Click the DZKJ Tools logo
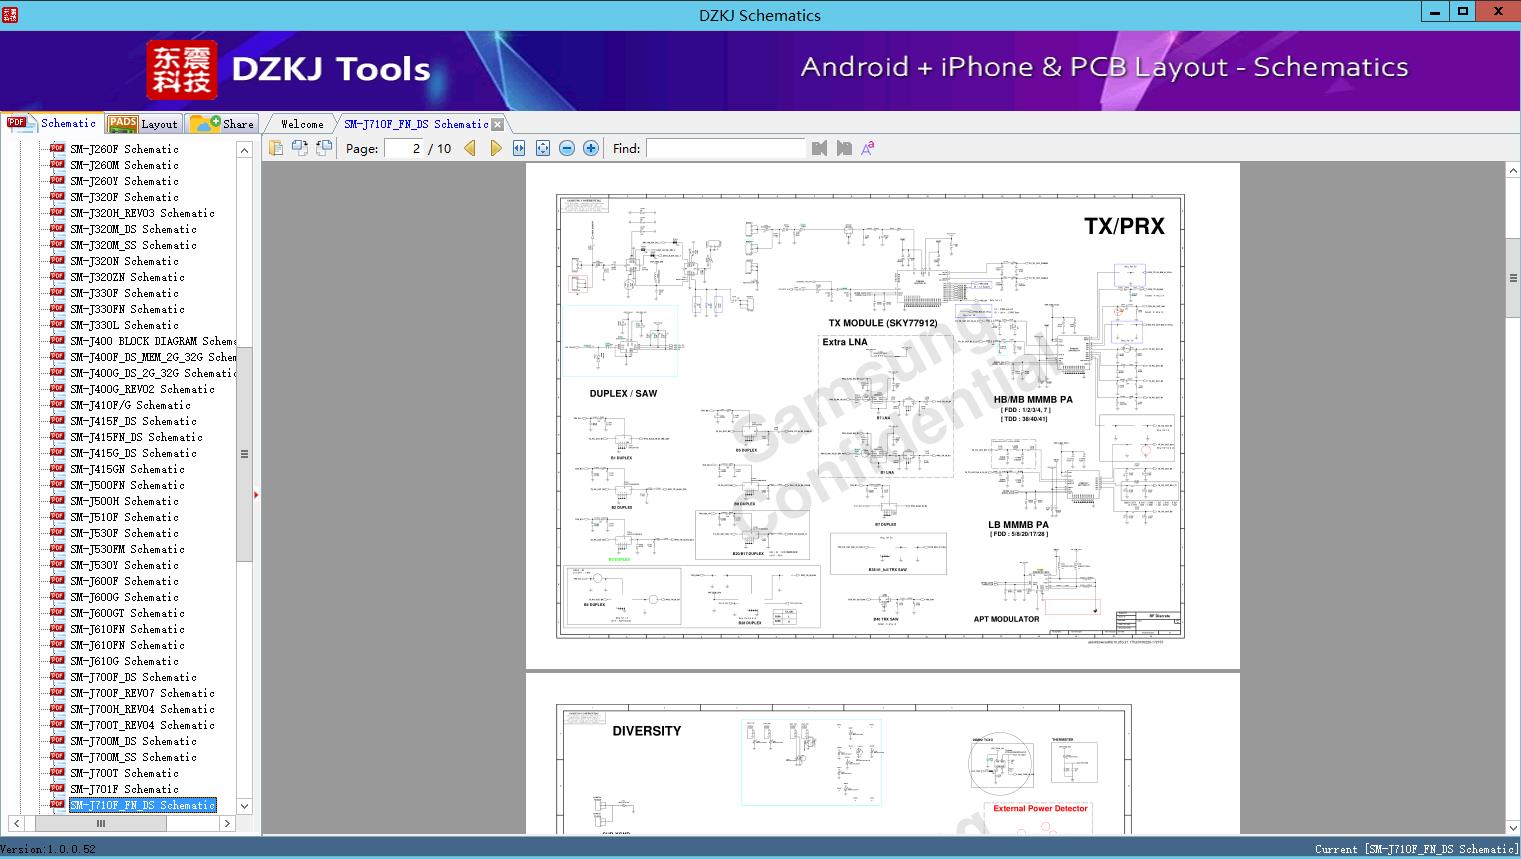 pyautogui.click(x=288, y=69)
